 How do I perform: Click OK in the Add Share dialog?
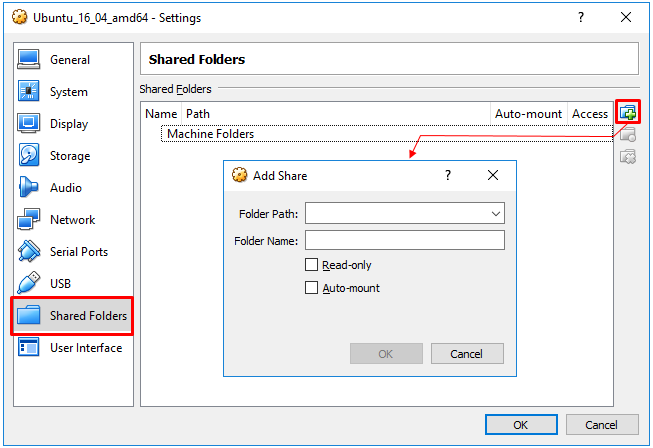pyautogui.click(x=386, y=354)
